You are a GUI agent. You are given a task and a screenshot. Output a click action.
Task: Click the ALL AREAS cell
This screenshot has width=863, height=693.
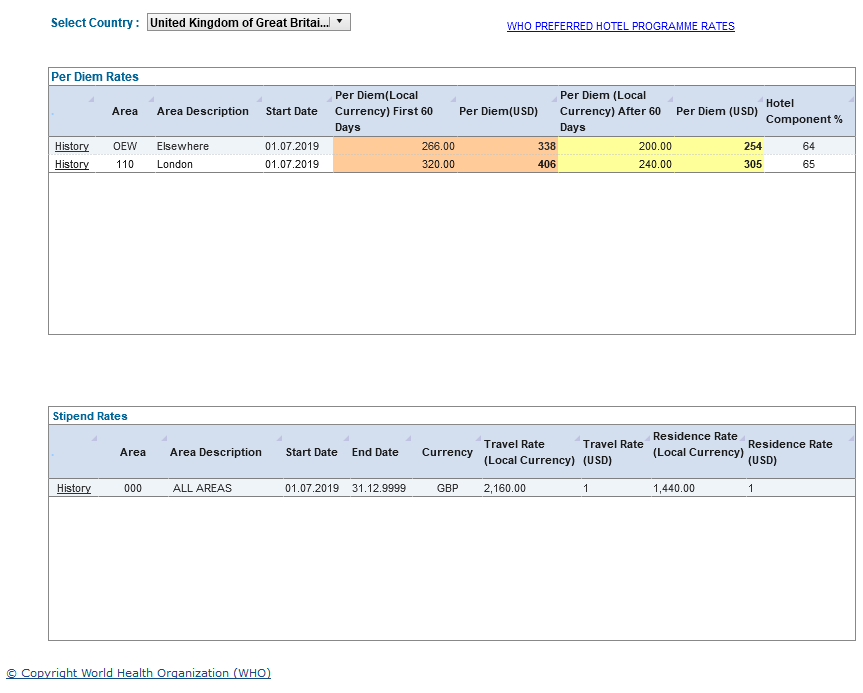[202, 488]
